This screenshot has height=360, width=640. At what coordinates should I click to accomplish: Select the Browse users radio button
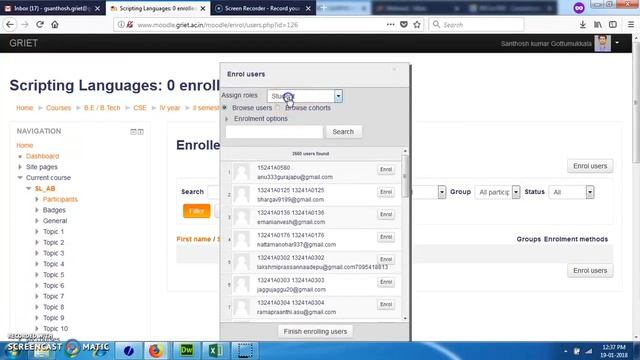coord(224,108)
